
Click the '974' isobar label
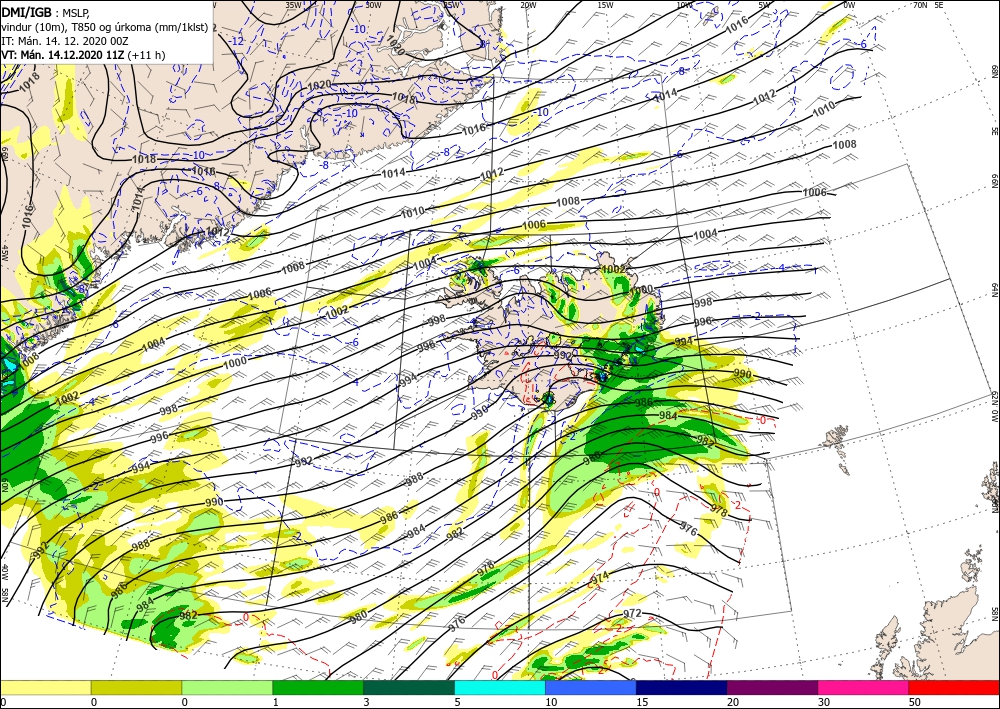[598, 580]
